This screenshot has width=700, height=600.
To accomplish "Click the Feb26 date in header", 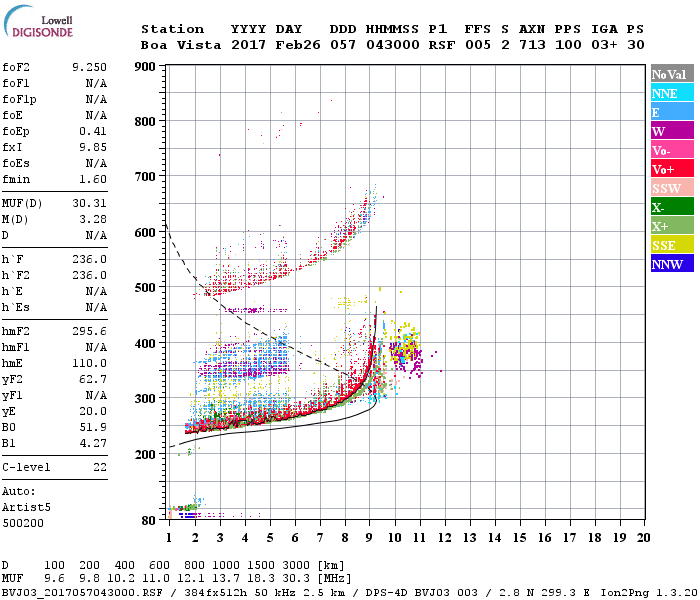I will (x=297, y=45).
